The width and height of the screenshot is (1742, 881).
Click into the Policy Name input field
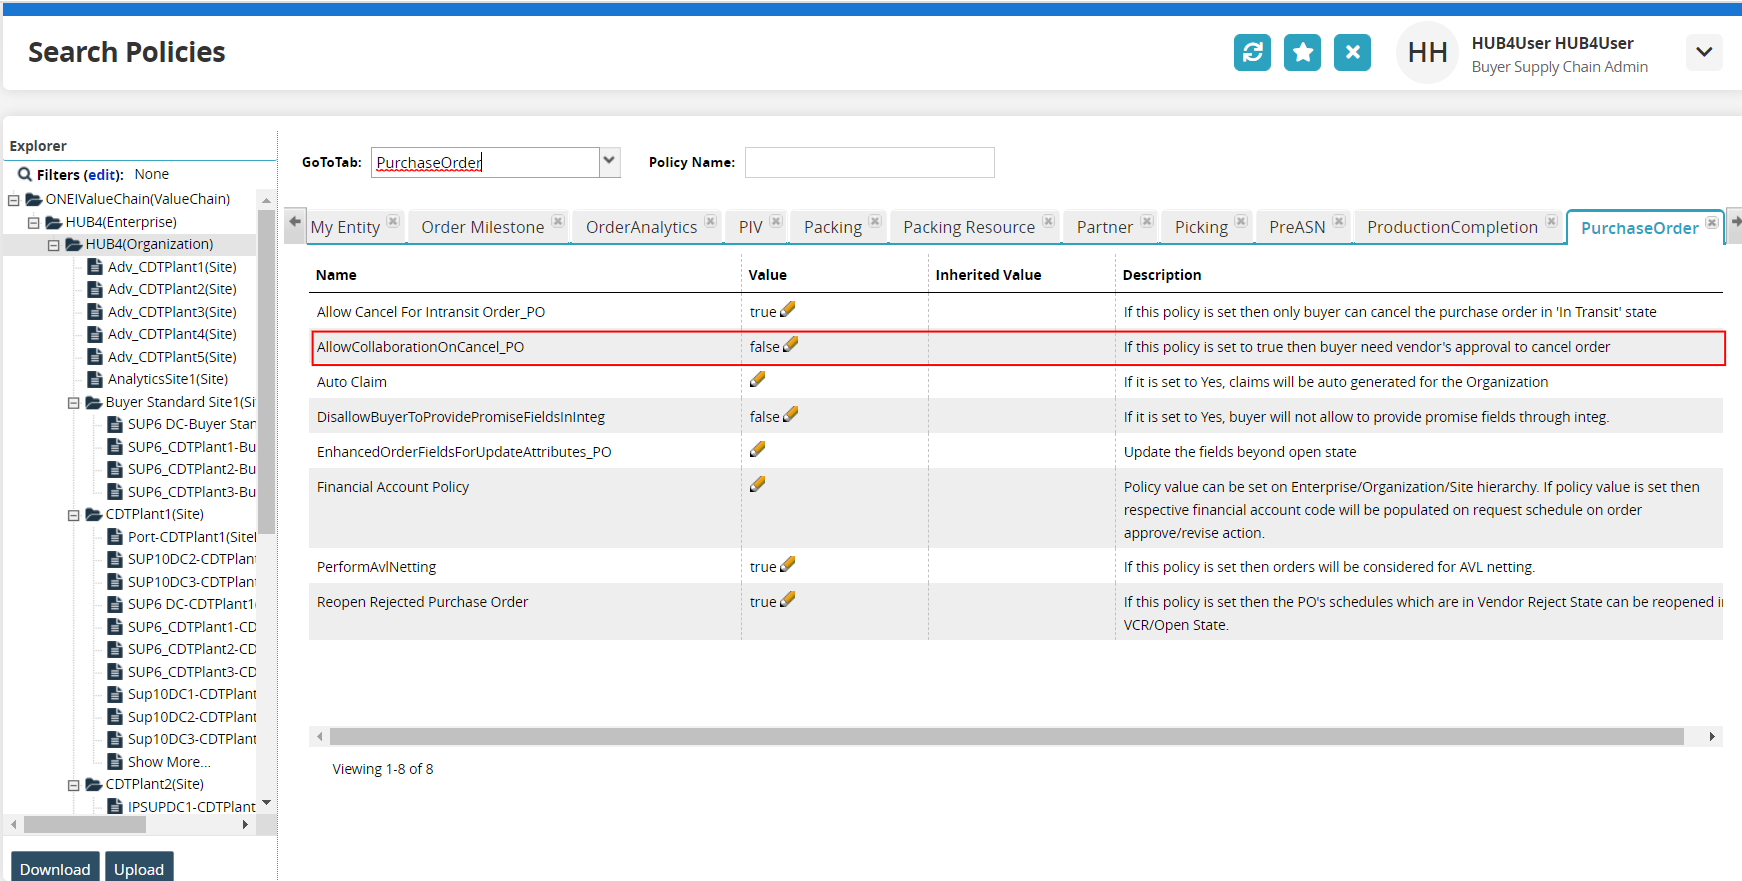point(869,163)
